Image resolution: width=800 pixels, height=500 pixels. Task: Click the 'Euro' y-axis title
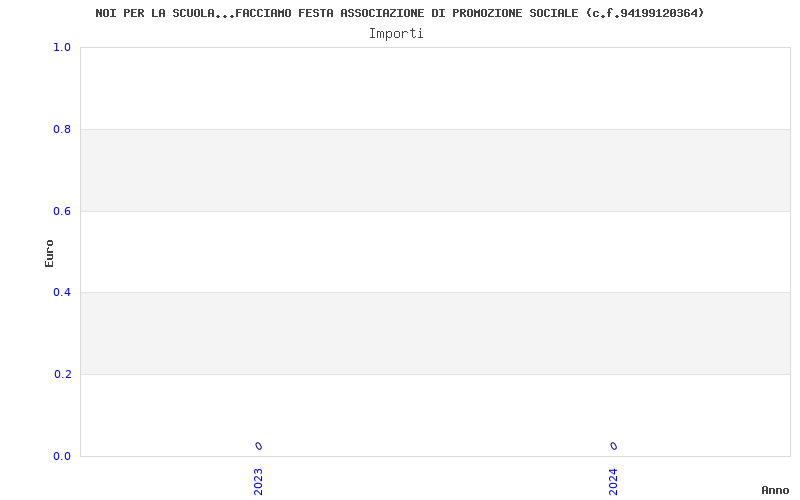49,253
